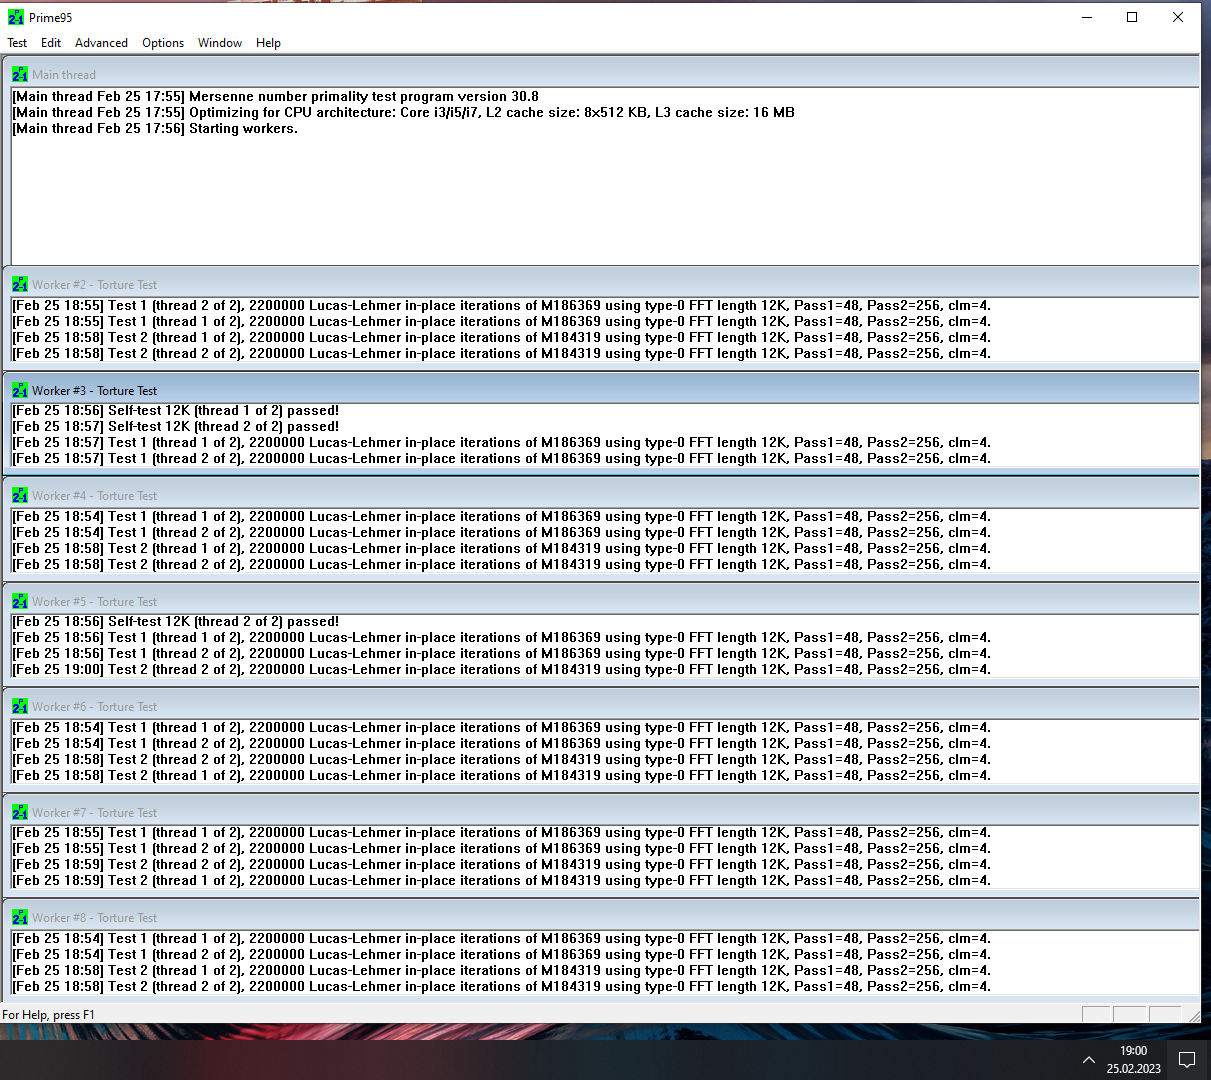Click the Prime95 title bar app icon
The image size is (1211, 1080).
tap(16, 17)
